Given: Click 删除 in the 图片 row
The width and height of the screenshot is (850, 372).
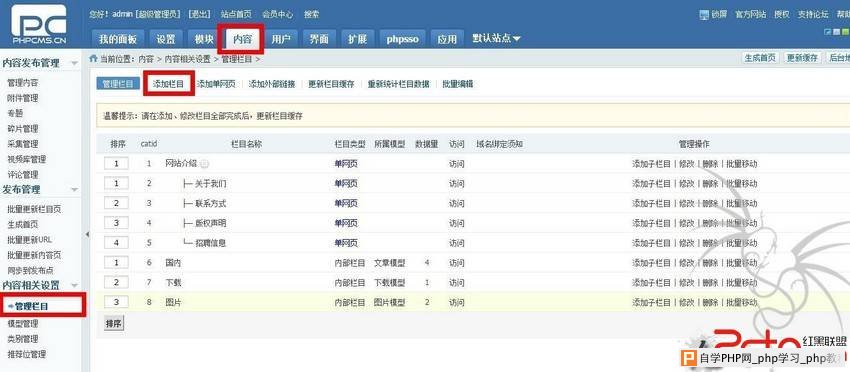Looking at the screenshot, I should 710,302.
